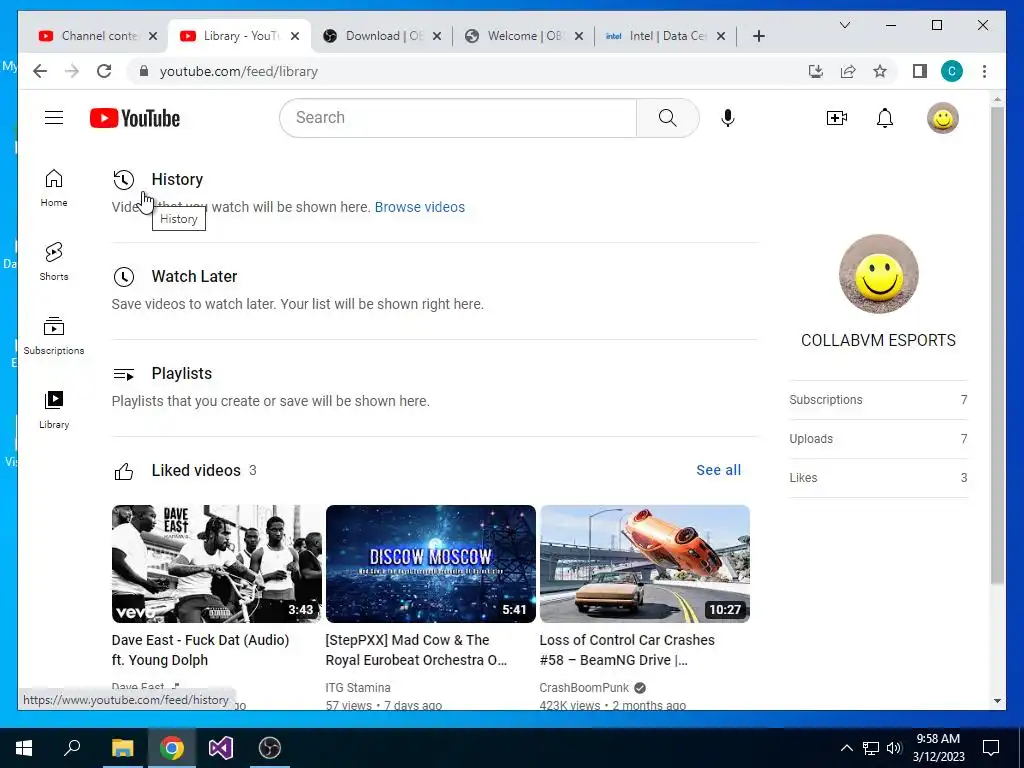Show hidden tray icons chevron

846,748
